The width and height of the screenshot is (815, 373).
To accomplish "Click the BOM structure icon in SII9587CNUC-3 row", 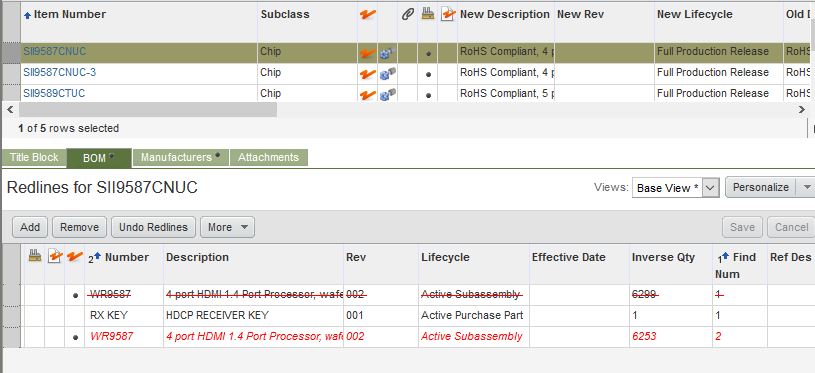I will 388,74.
